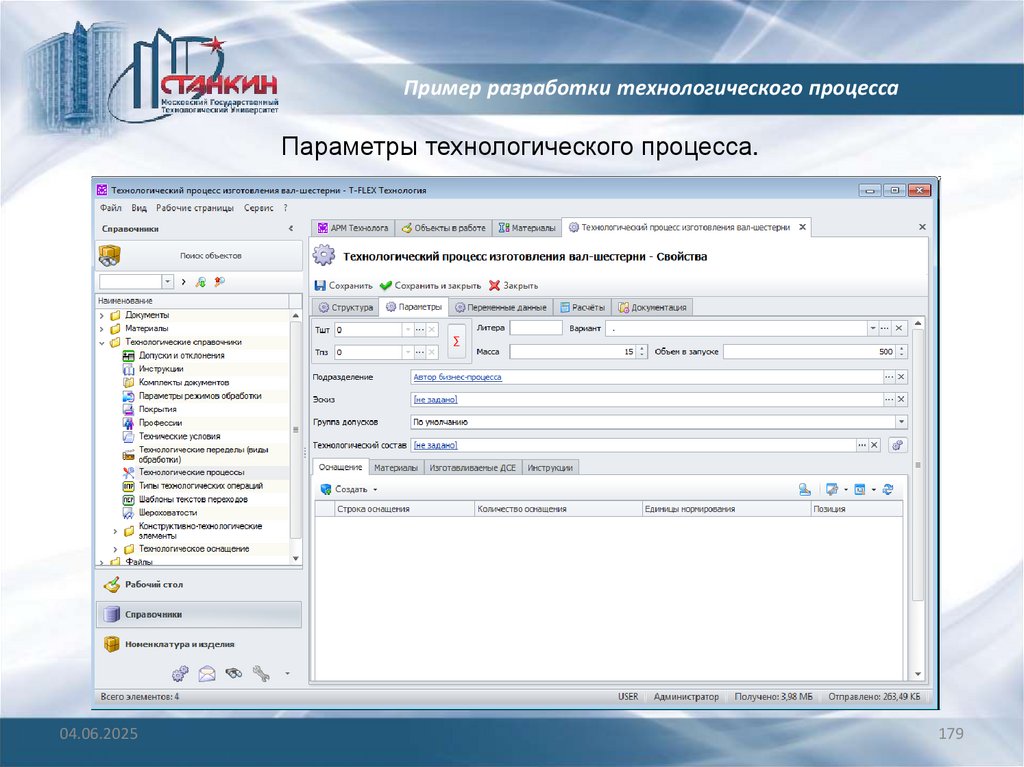Expand Технологическое оснащение folder
Image resolution: width=1024 pixels, height=767 pixels.
point(116,549)
